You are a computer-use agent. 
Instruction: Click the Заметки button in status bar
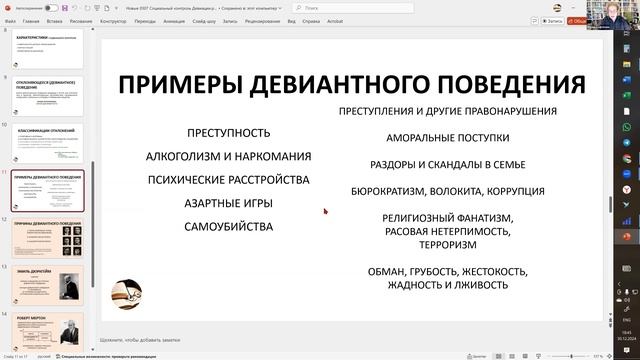[477, 356]
